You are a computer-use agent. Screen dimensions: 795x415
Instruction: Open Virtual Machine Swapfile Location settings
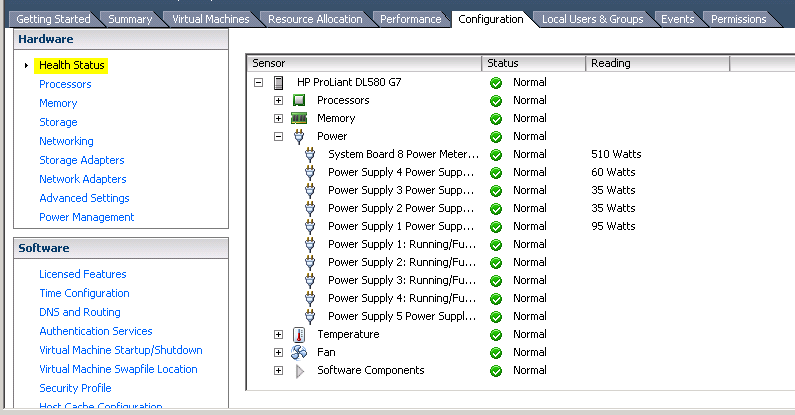[118, 369]
